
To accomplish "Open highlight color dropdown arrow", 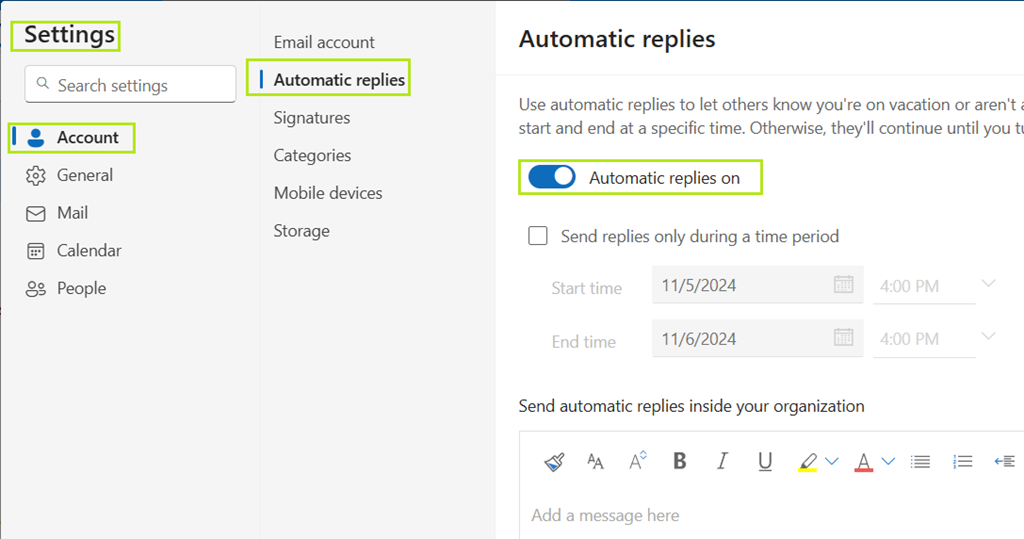I will click(832, 461).
